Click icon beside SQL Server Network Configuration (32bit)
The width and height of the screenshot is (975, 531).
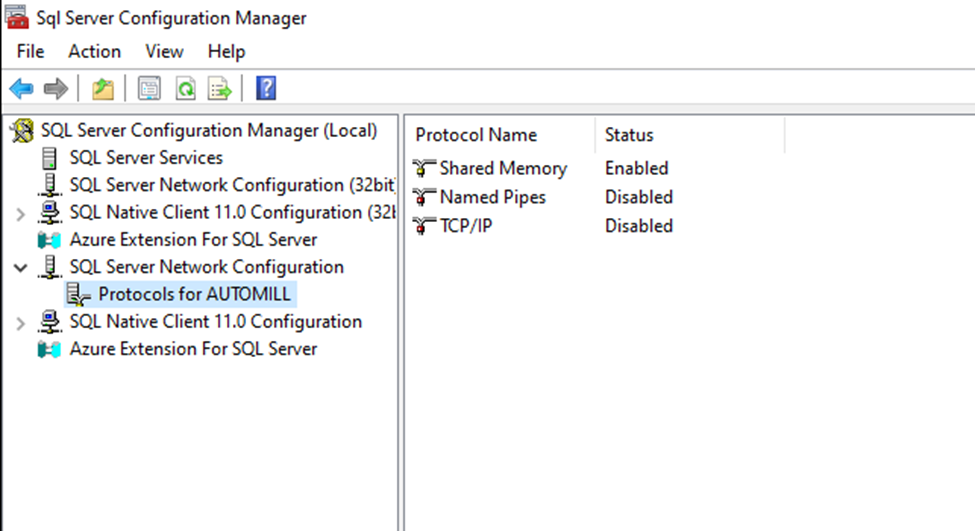[50, 185]
